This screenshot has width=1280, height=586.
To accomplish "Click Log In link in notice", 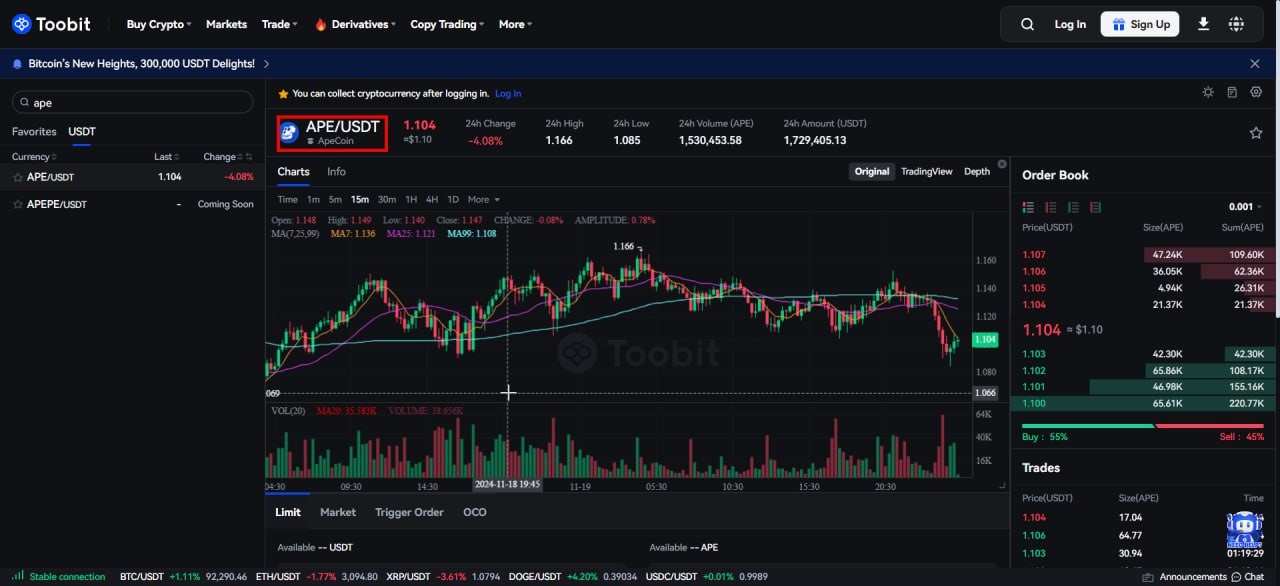I will point(508,93).
